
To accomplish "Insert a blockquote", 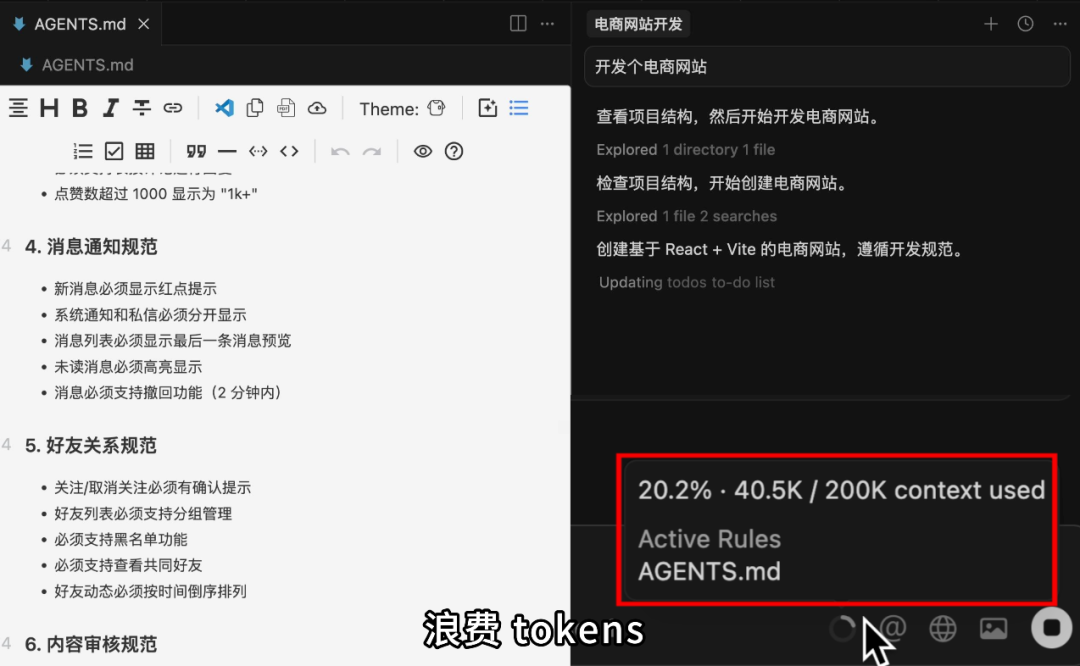I will click(196, 150).
